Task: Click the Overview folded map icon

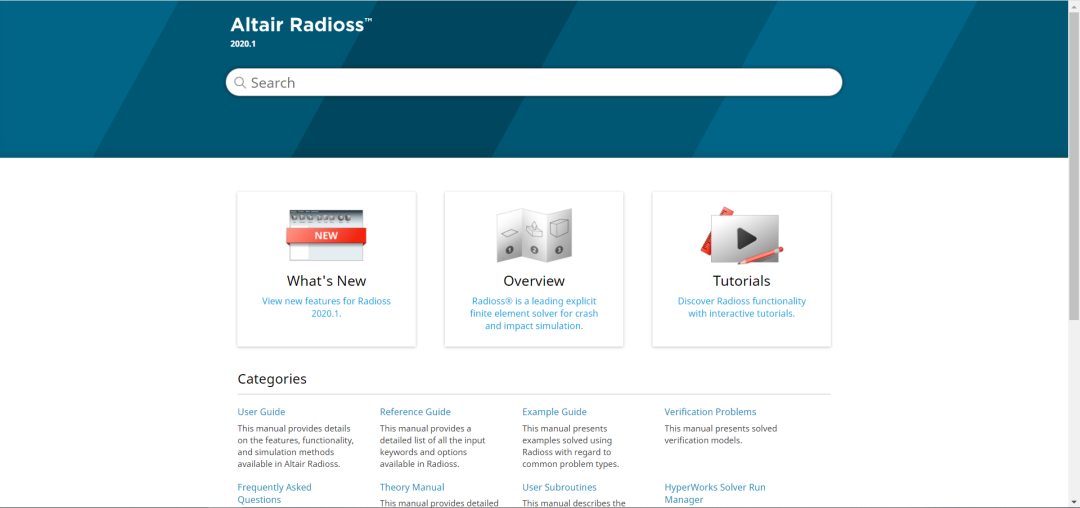Action: (x=534, y=235)
